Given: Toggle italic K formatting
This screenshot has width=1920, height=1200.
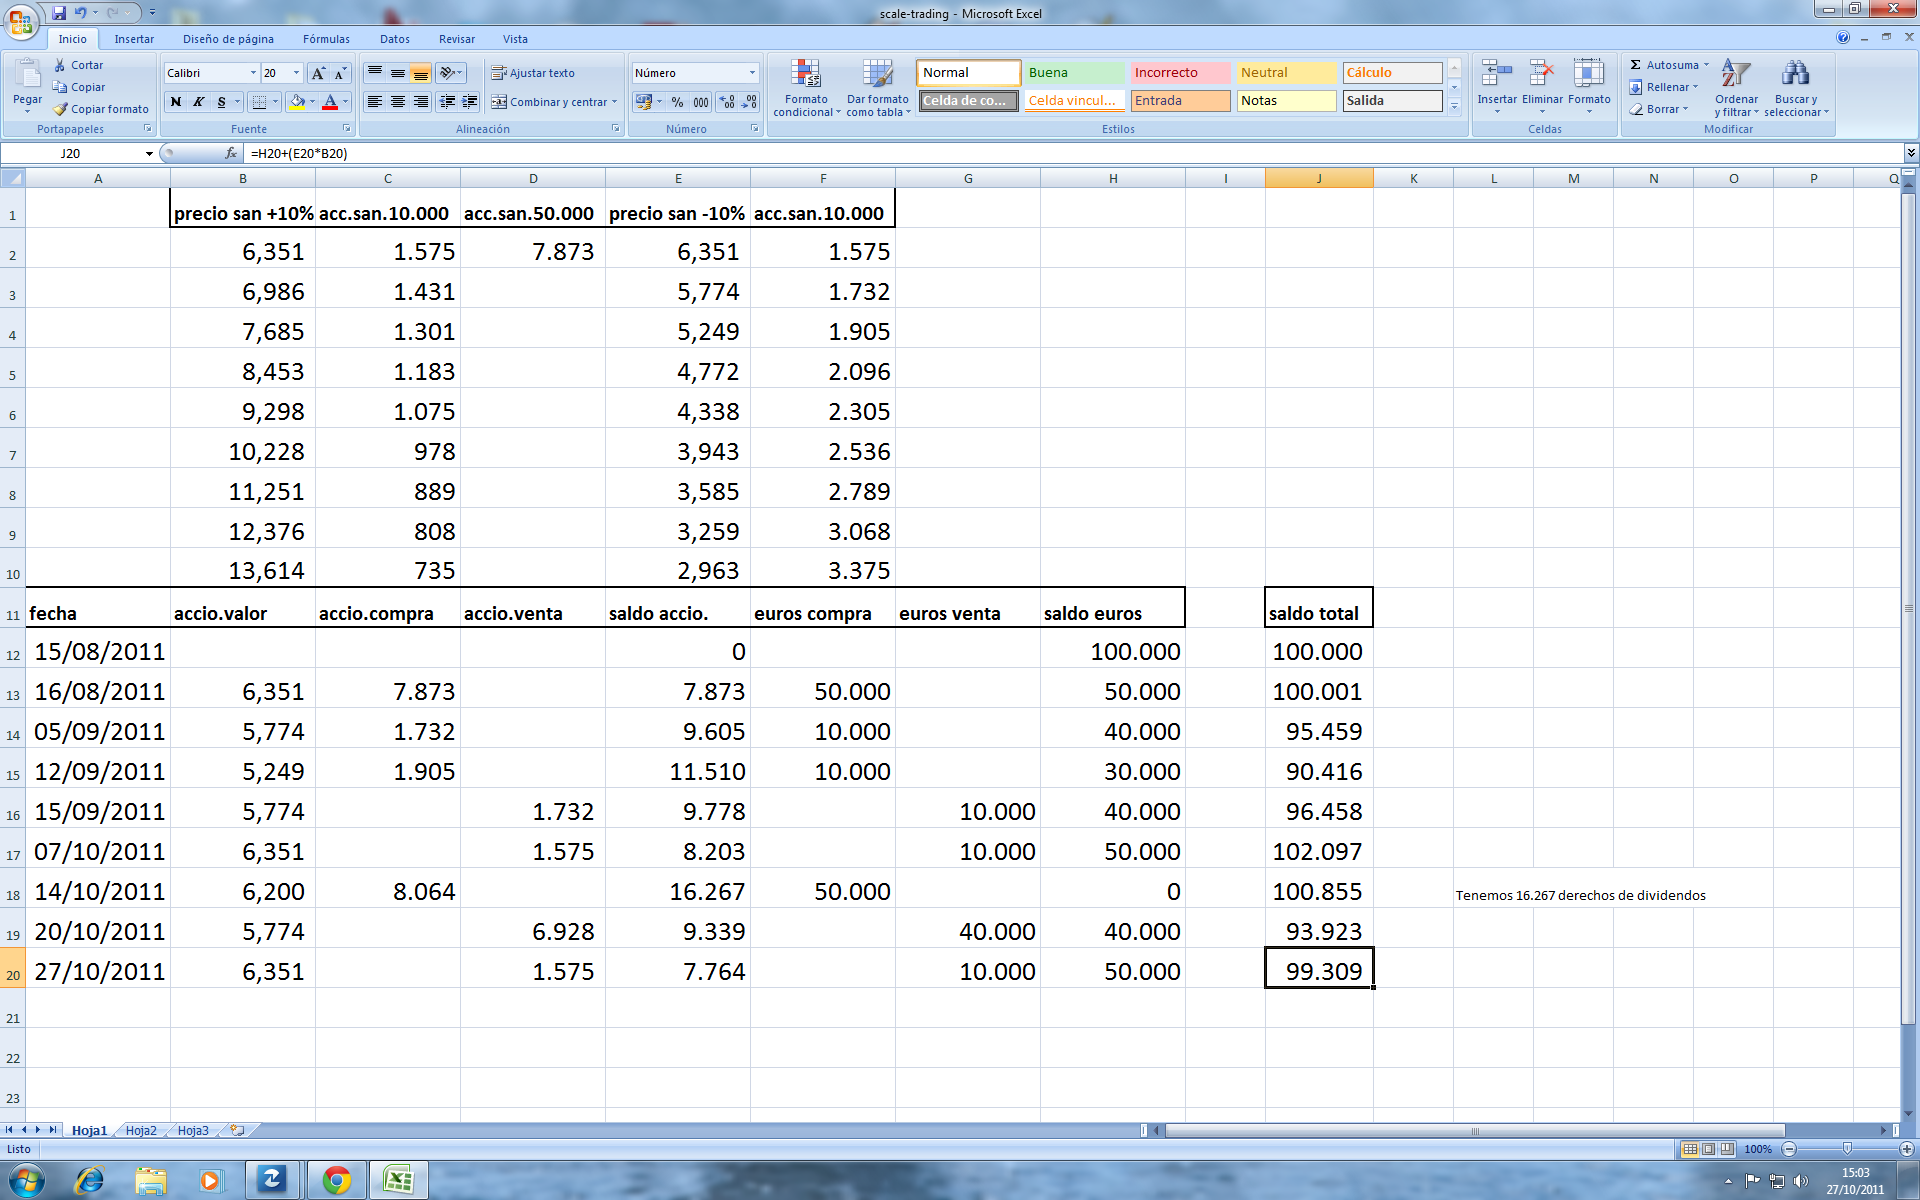Looking at the screenshot, I should (x=198, y=102).
